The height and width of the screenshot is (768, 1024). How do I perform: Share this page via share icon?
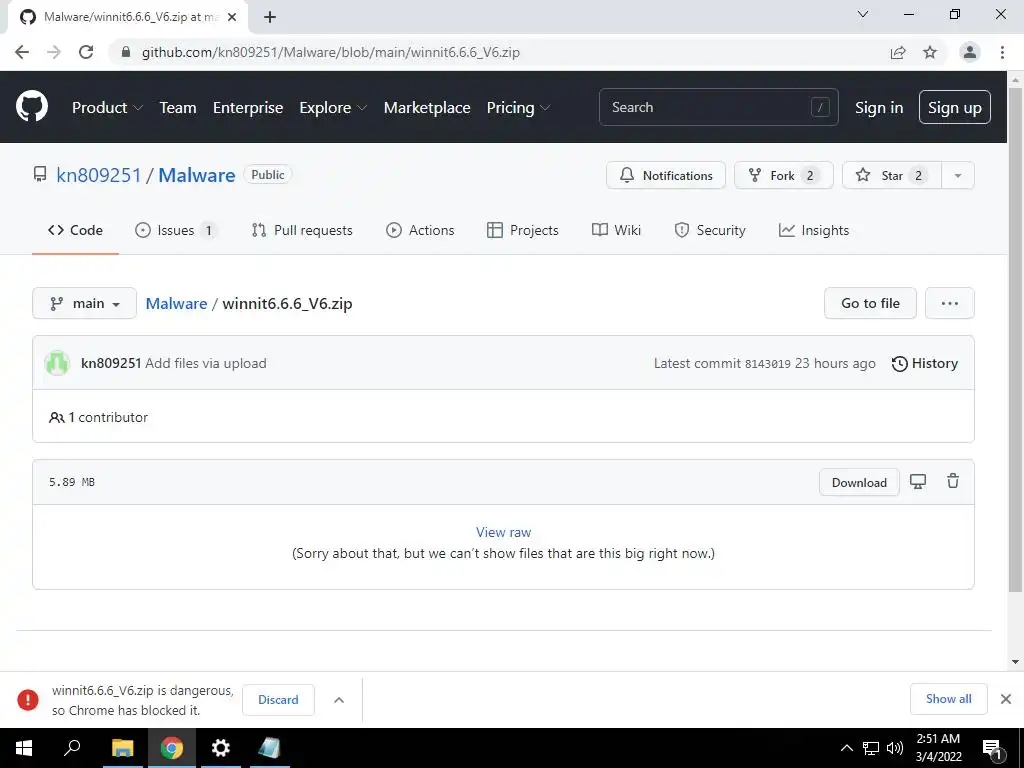click(898, 52)
